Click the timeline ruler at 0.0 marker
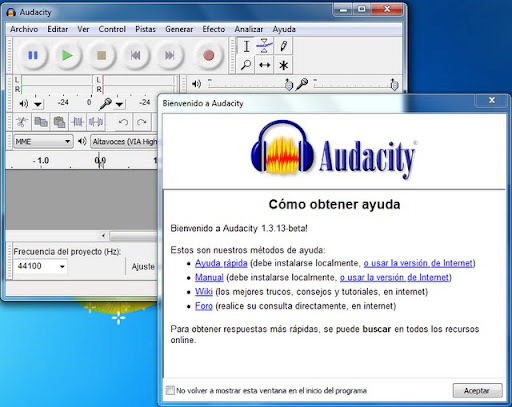This screenshot has height=407, width=512. point(100,161)
